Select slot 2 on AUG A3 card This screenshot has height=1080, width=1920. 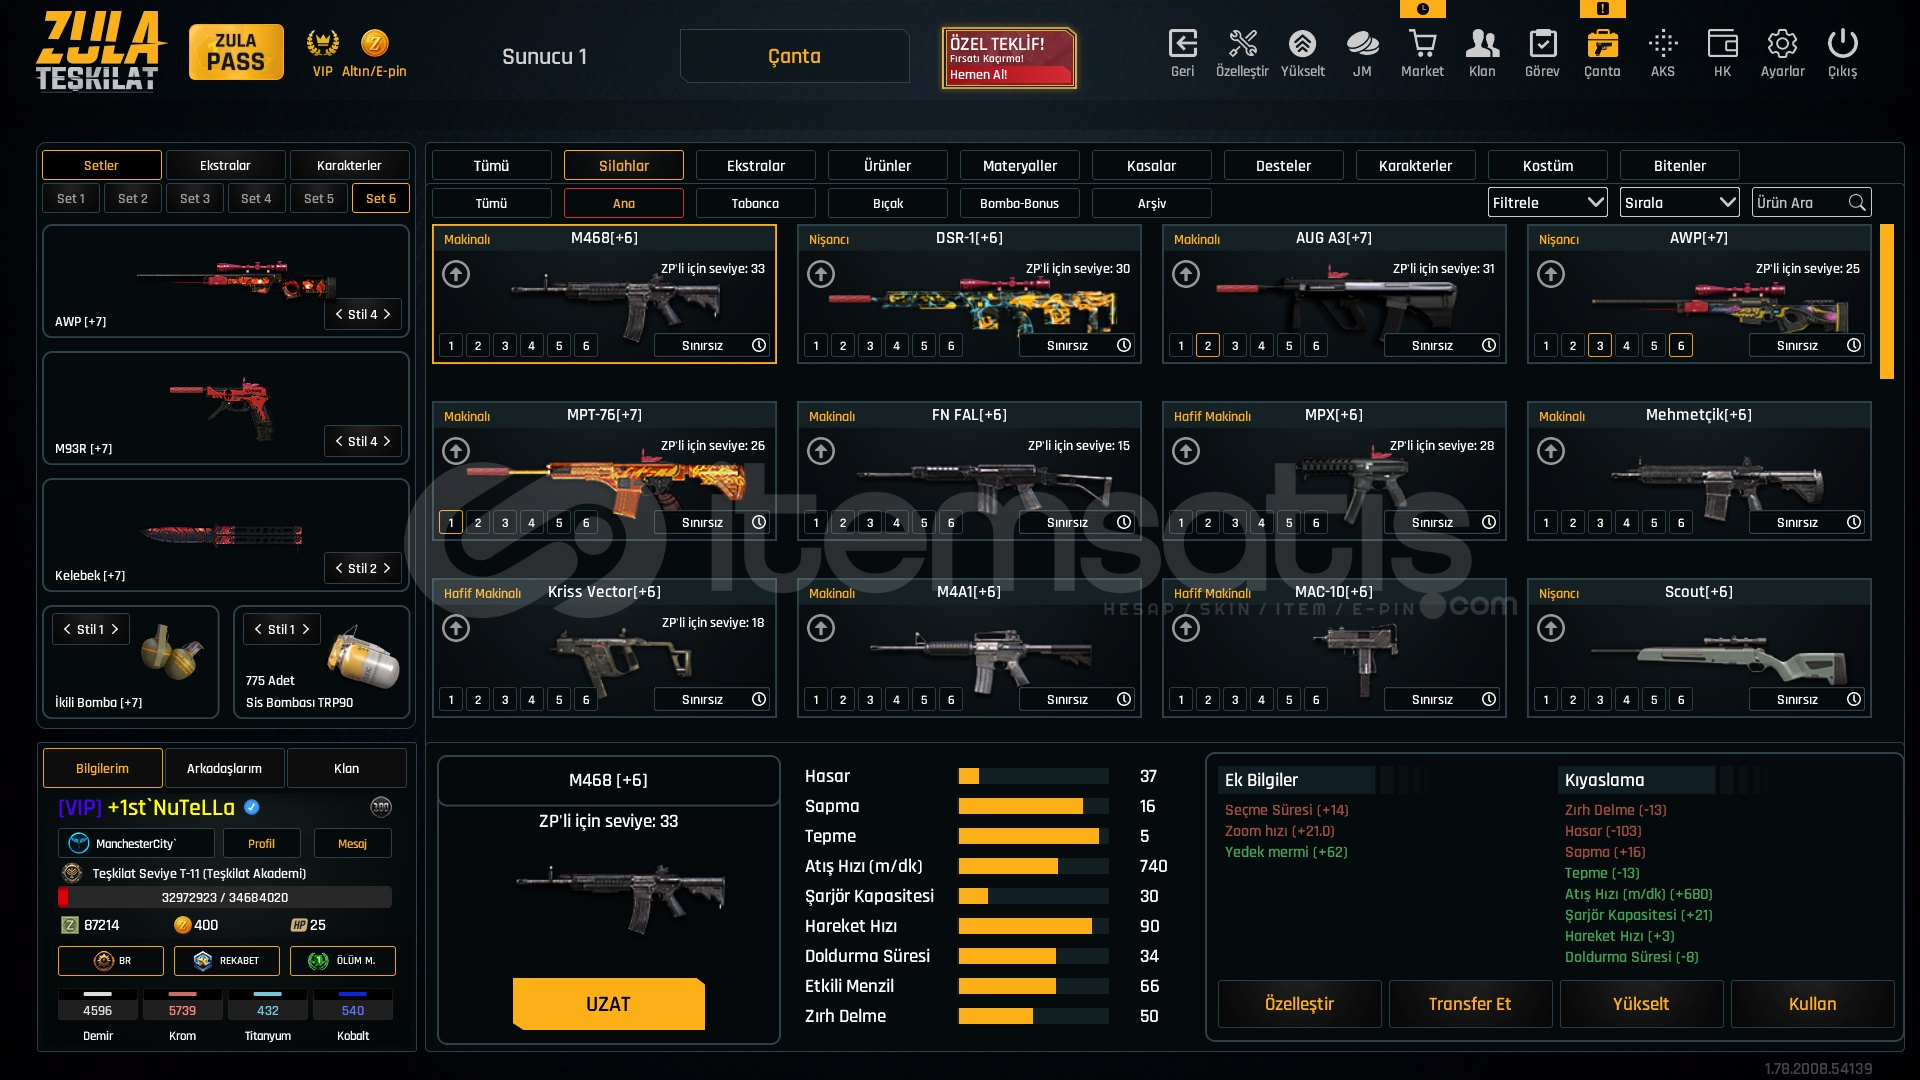1208,346
